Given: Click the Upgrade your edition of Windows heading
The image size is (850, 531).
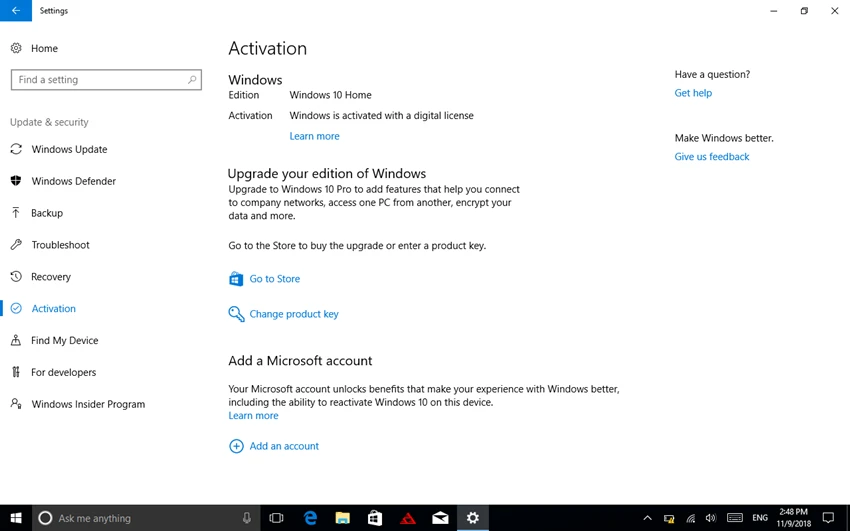Looking at the screenshot, I should 327,173.
